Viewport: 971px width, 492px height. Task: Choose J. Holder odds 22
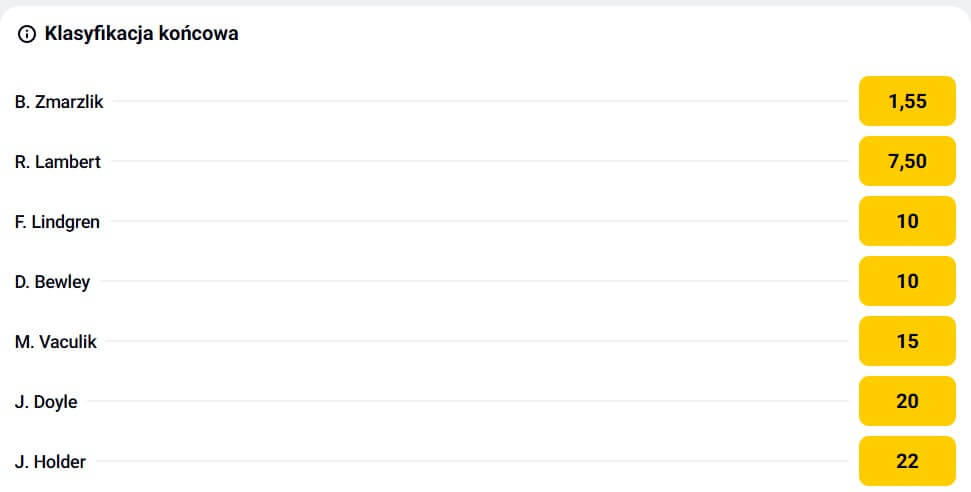click(907, 461)
